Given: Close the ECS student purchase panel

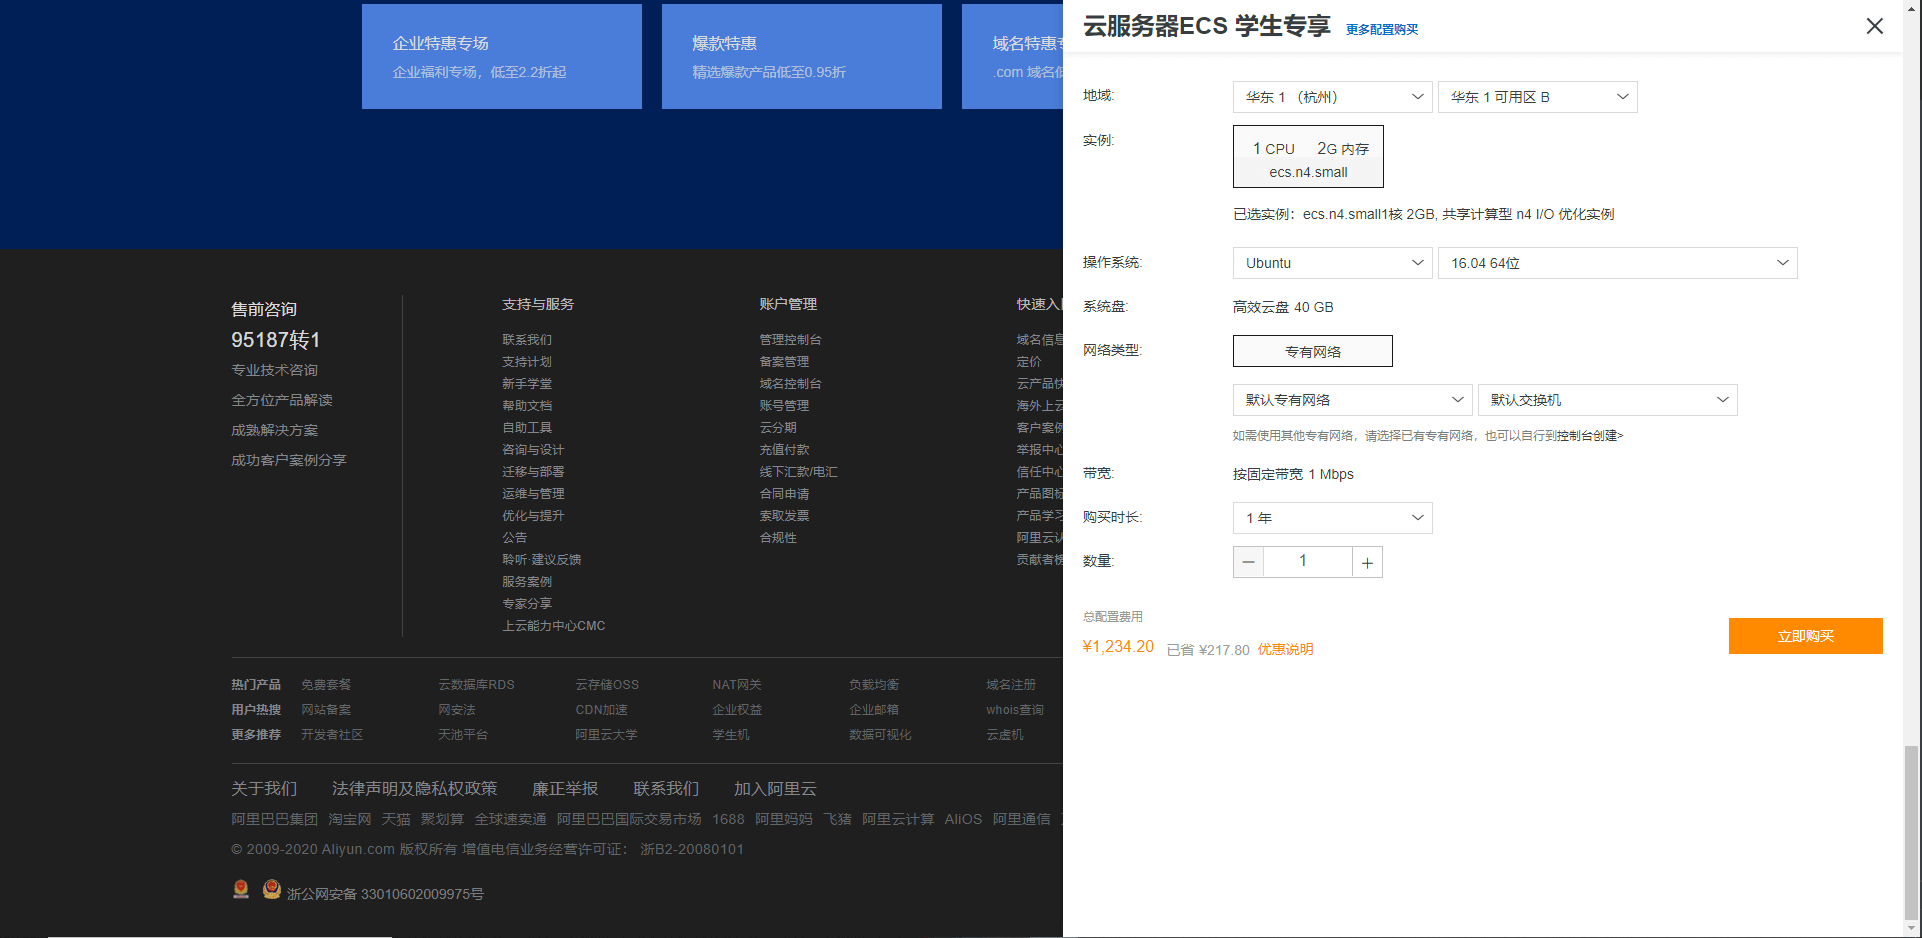Looking at the screenshot, I should [x=1874, y=26].
